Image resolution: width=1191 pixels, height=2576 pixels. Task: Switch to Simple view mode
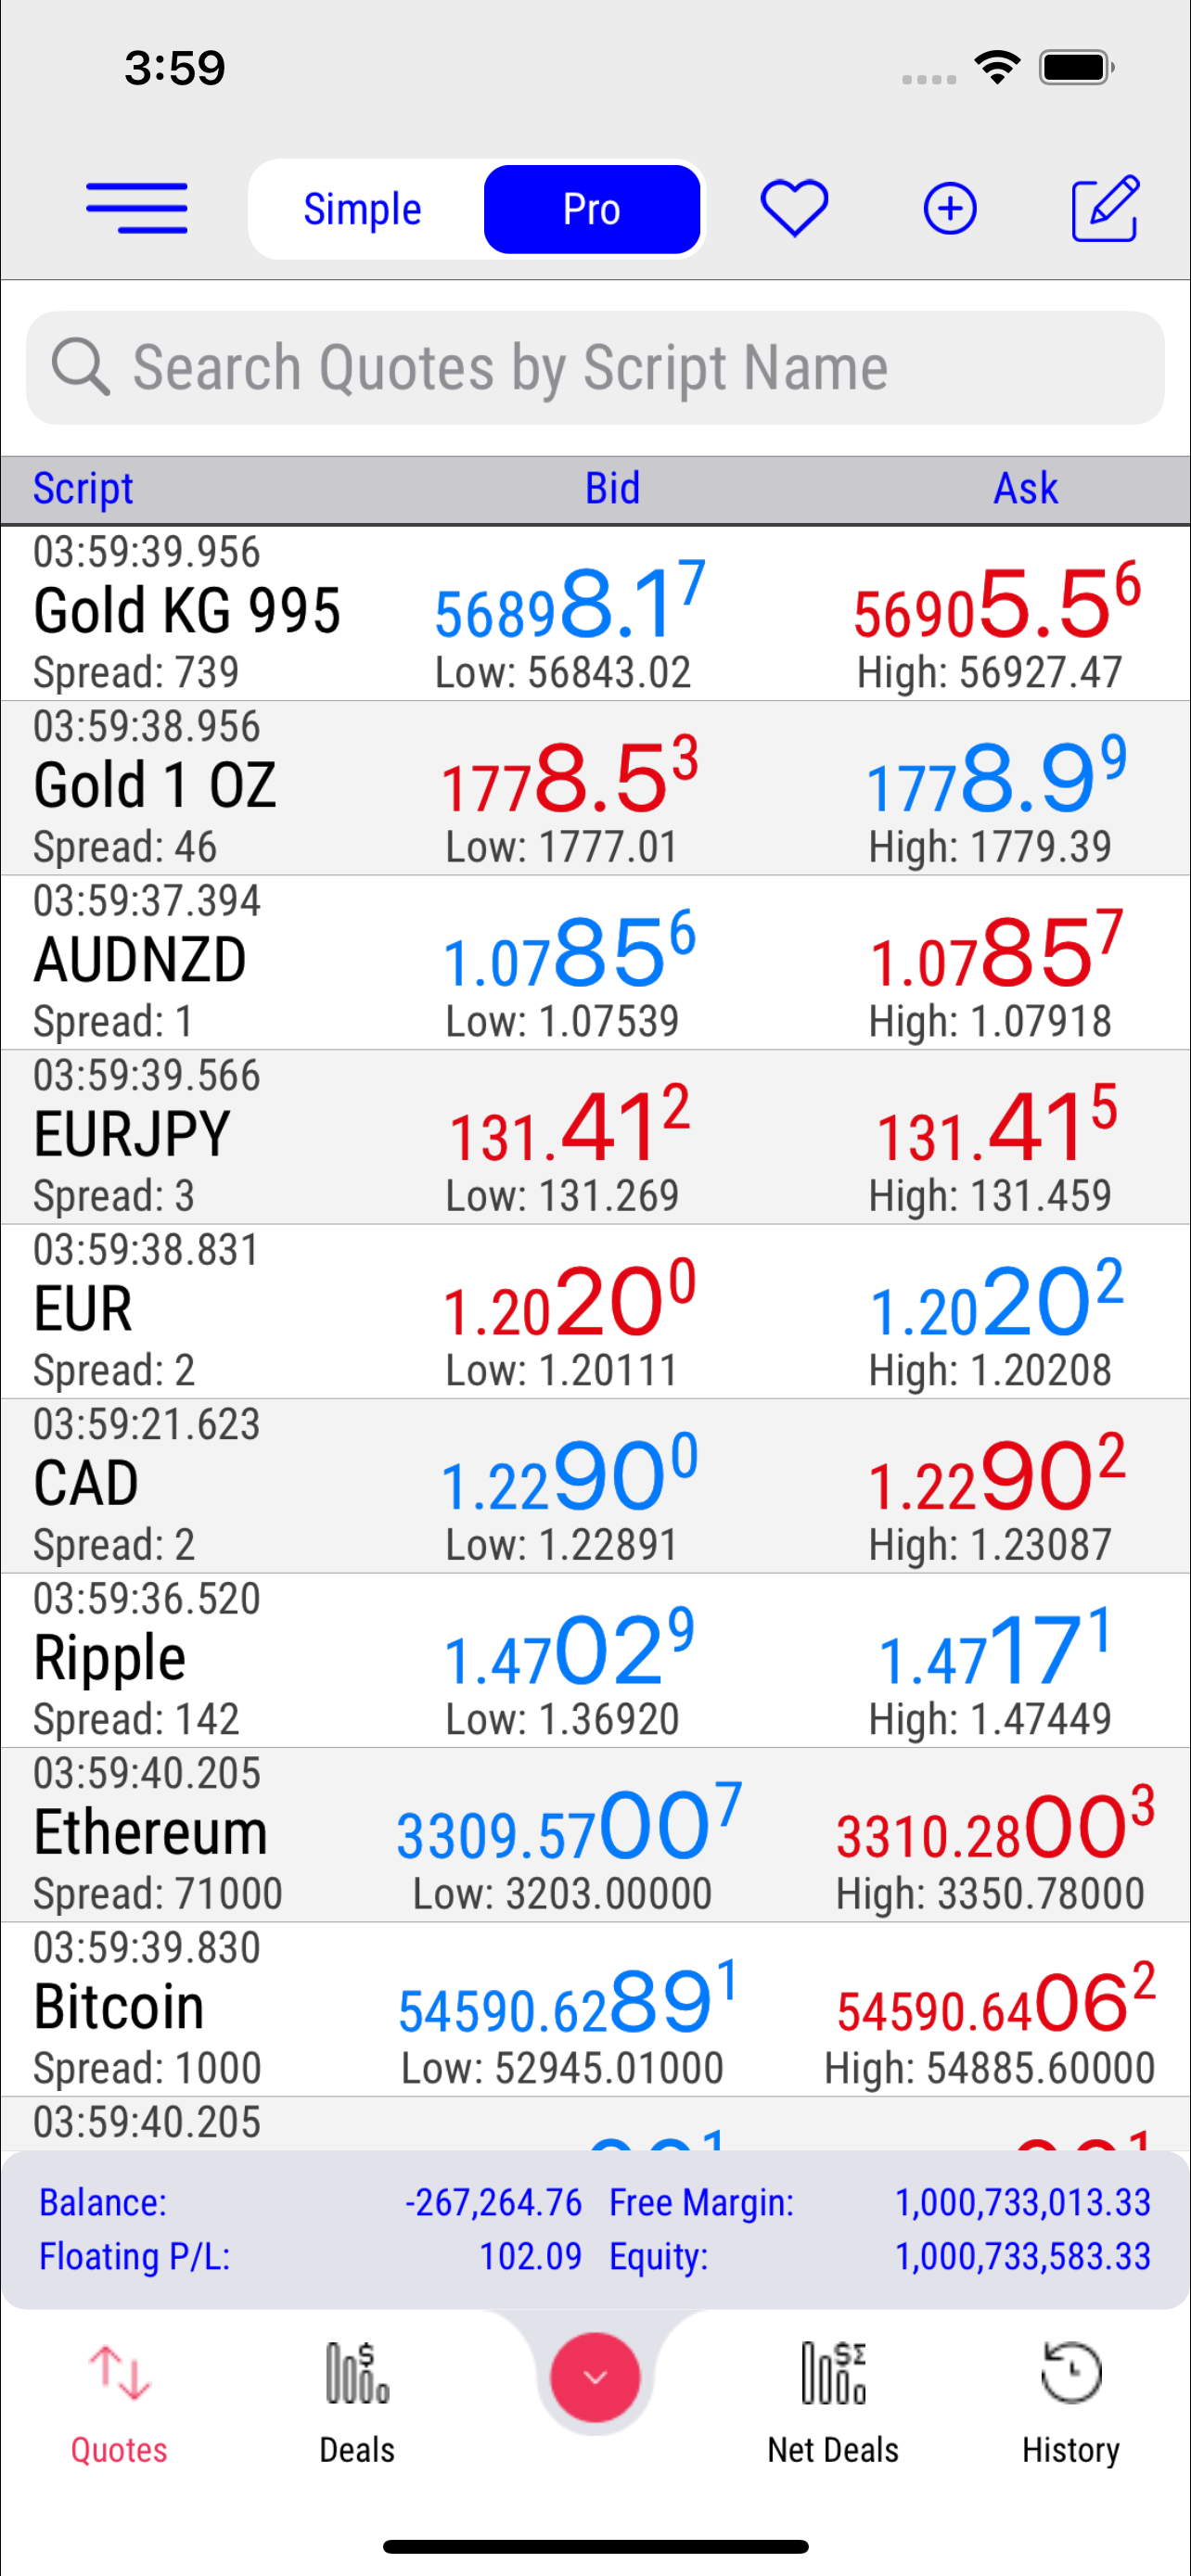362,209
